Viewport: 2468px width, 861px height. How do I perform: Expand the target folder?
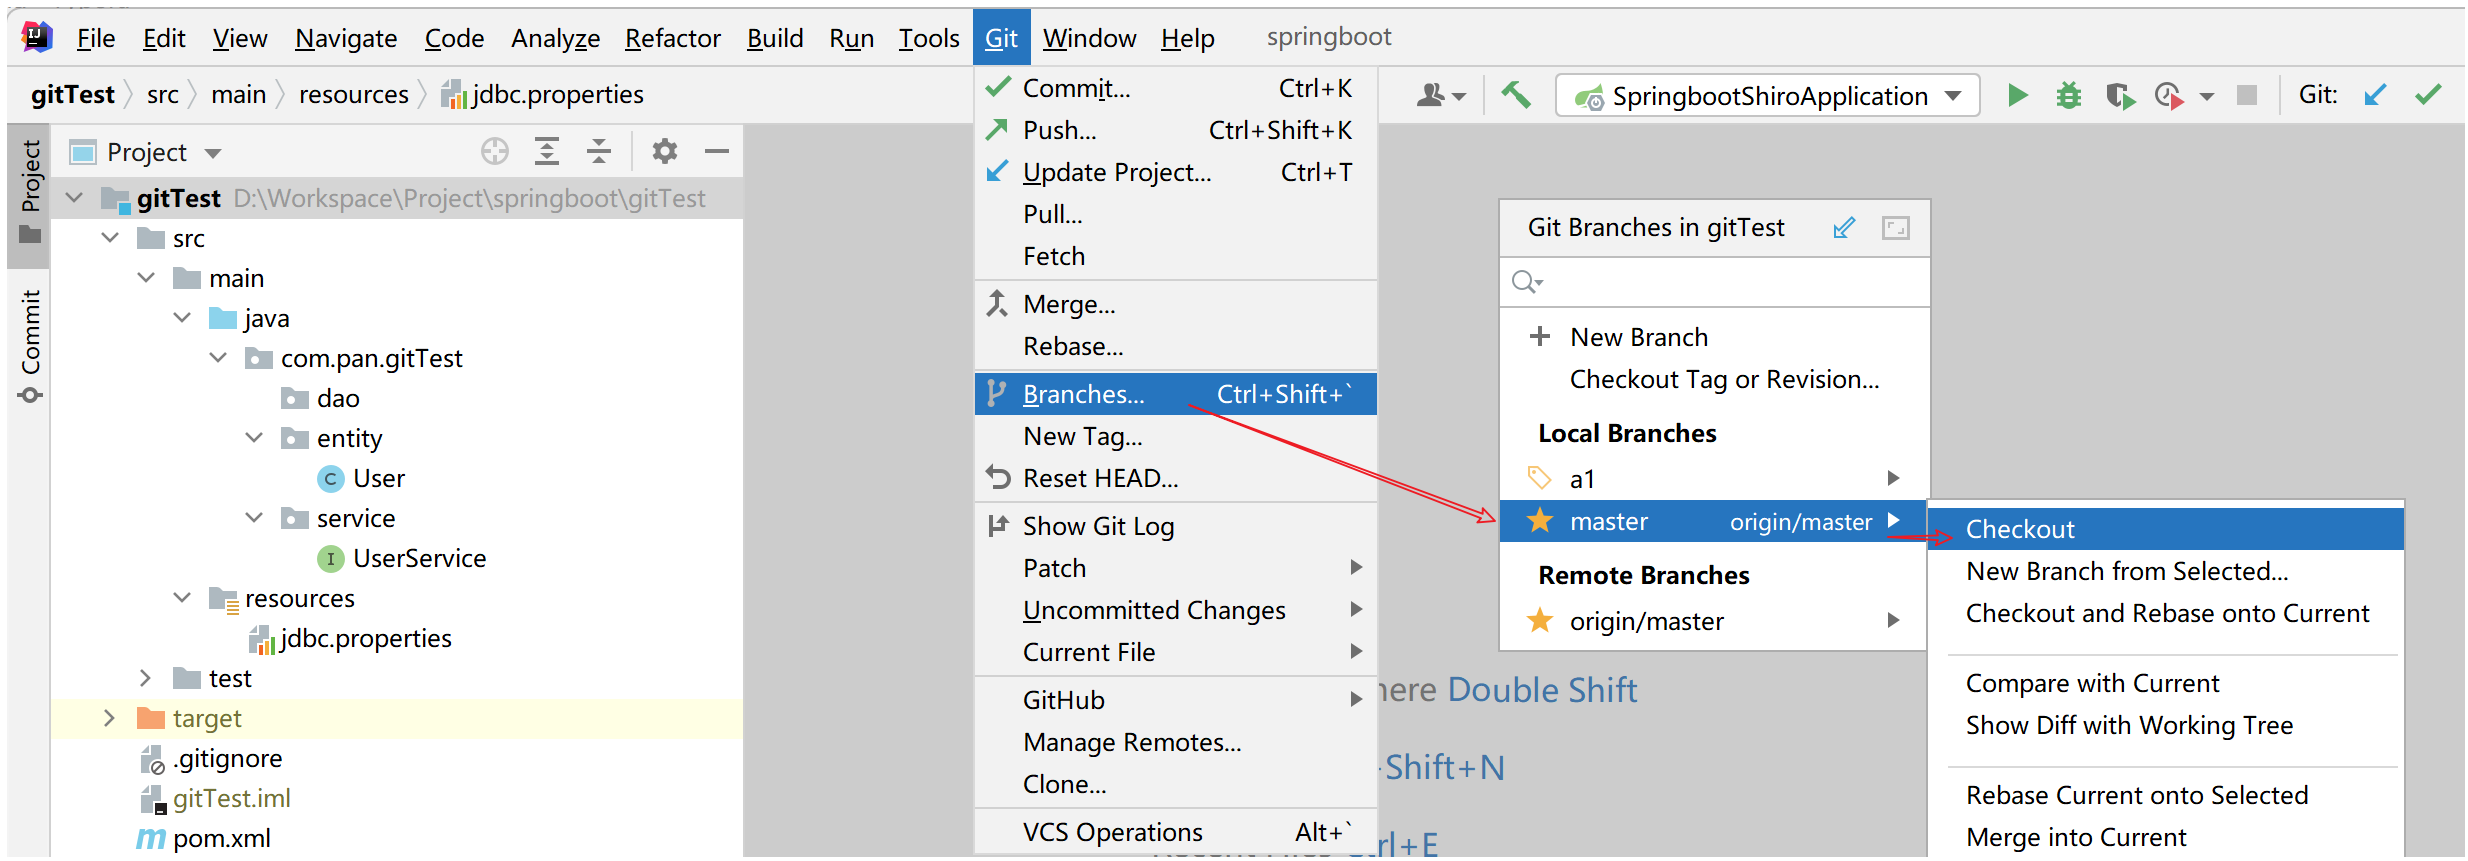110,718
